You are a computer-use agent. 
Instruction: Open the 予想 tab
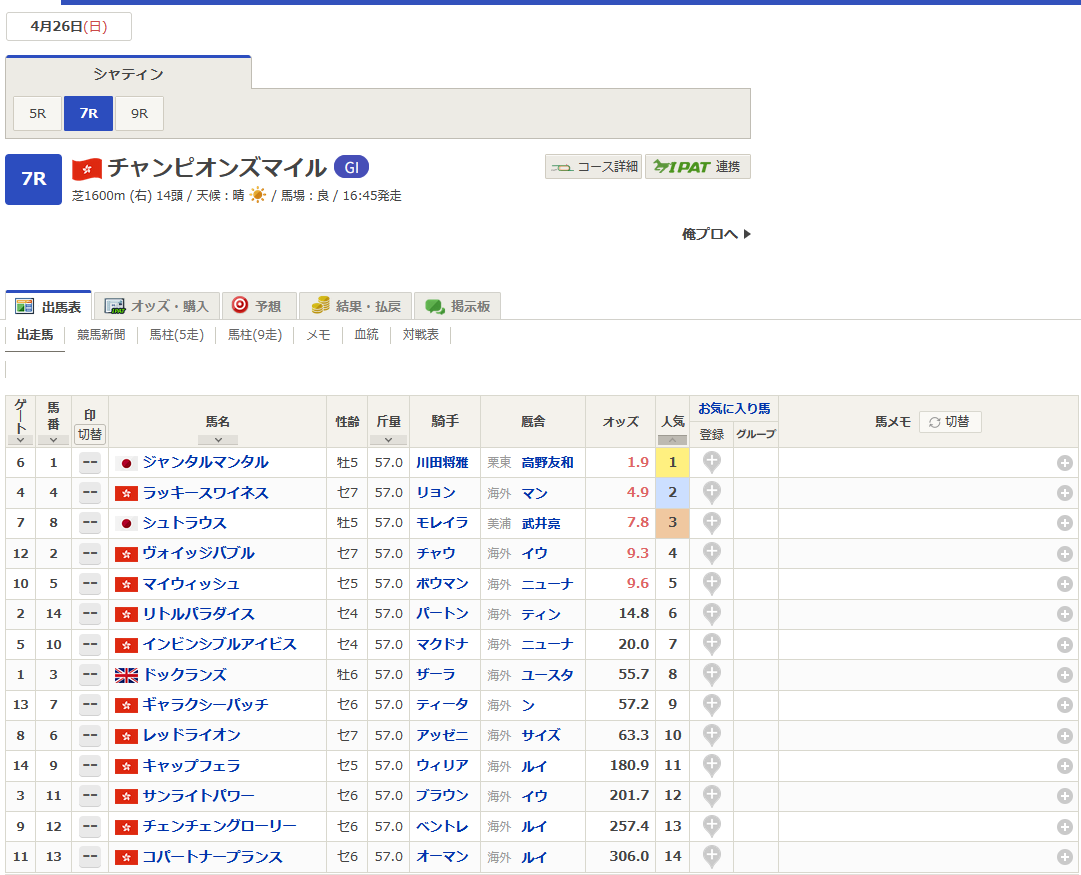click(259, 306)
